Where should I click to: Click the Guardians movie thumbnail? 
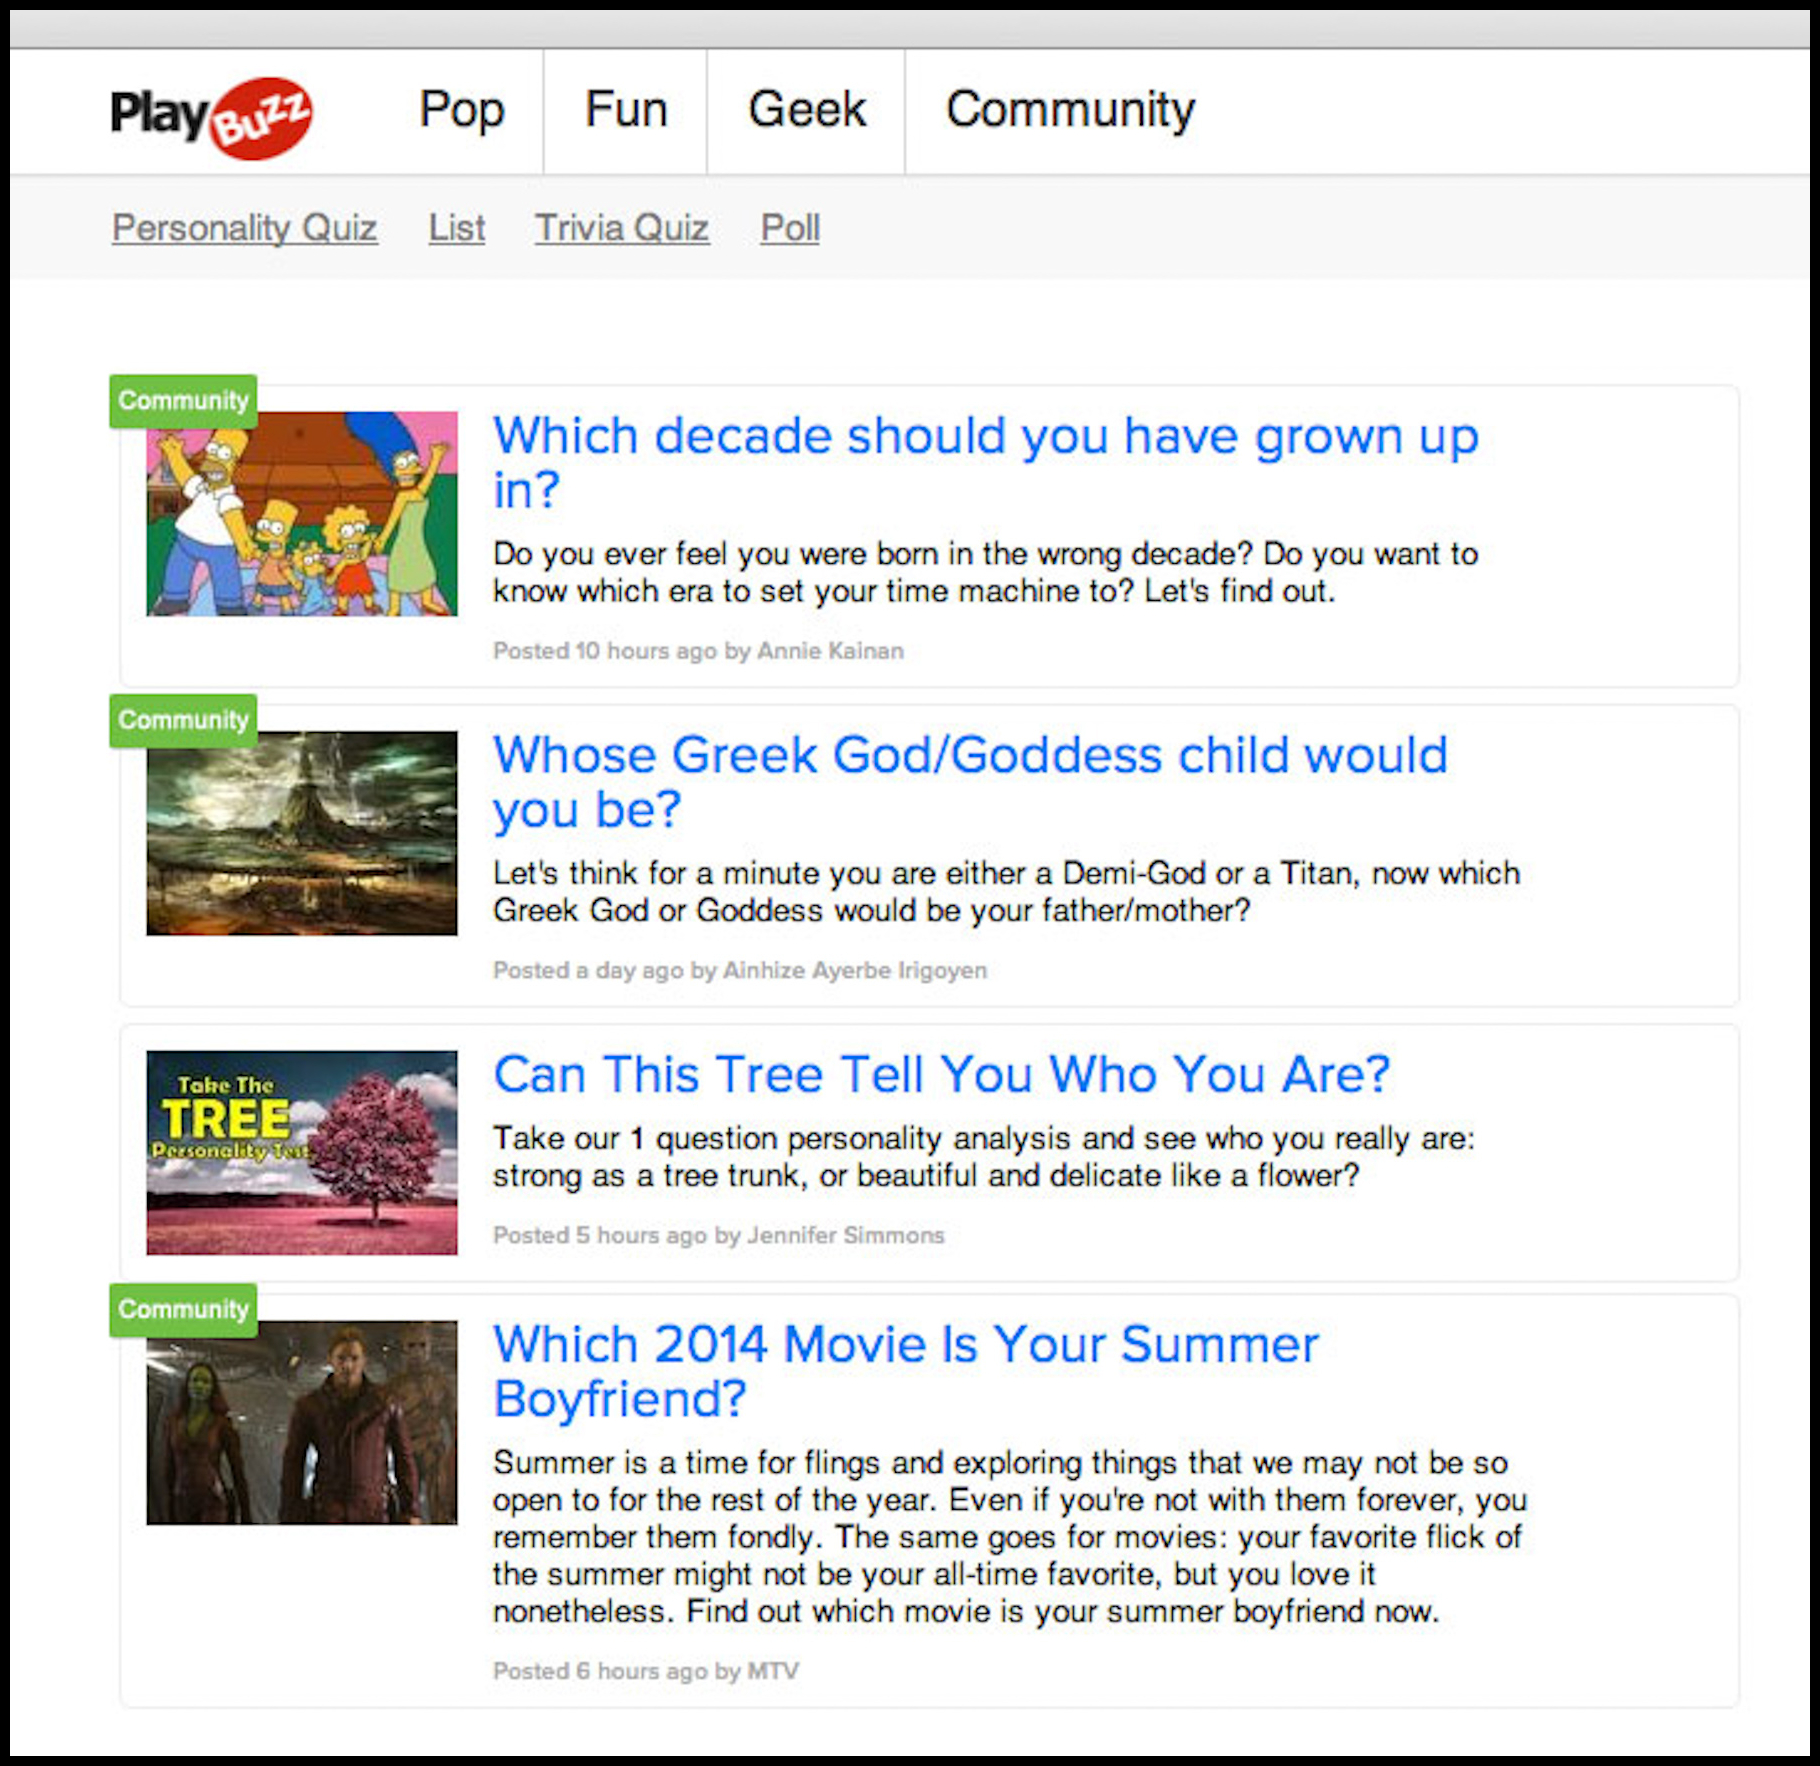point(302,1422)
